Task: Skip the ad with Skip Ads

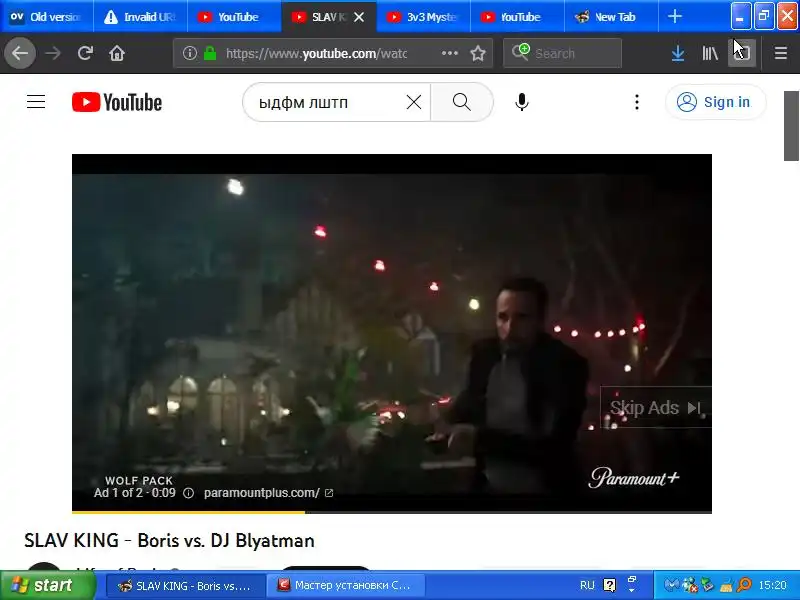Action: pyautogui.click(x=656, y=408)
